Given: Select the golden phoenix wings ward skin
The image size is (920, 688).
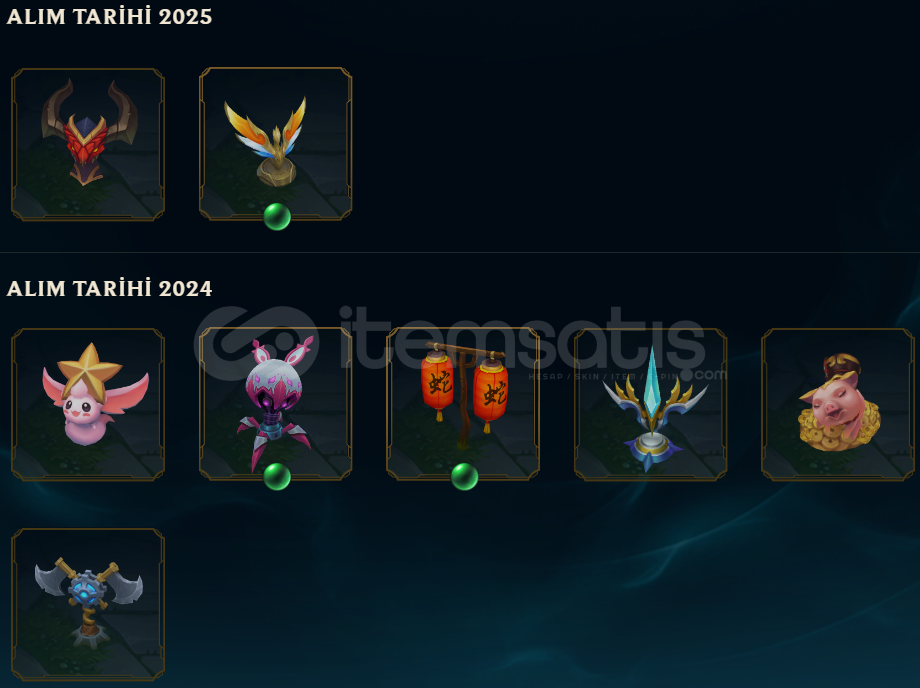Looking at the screenshot, I should pyautogui.click(x=276, y=144).
